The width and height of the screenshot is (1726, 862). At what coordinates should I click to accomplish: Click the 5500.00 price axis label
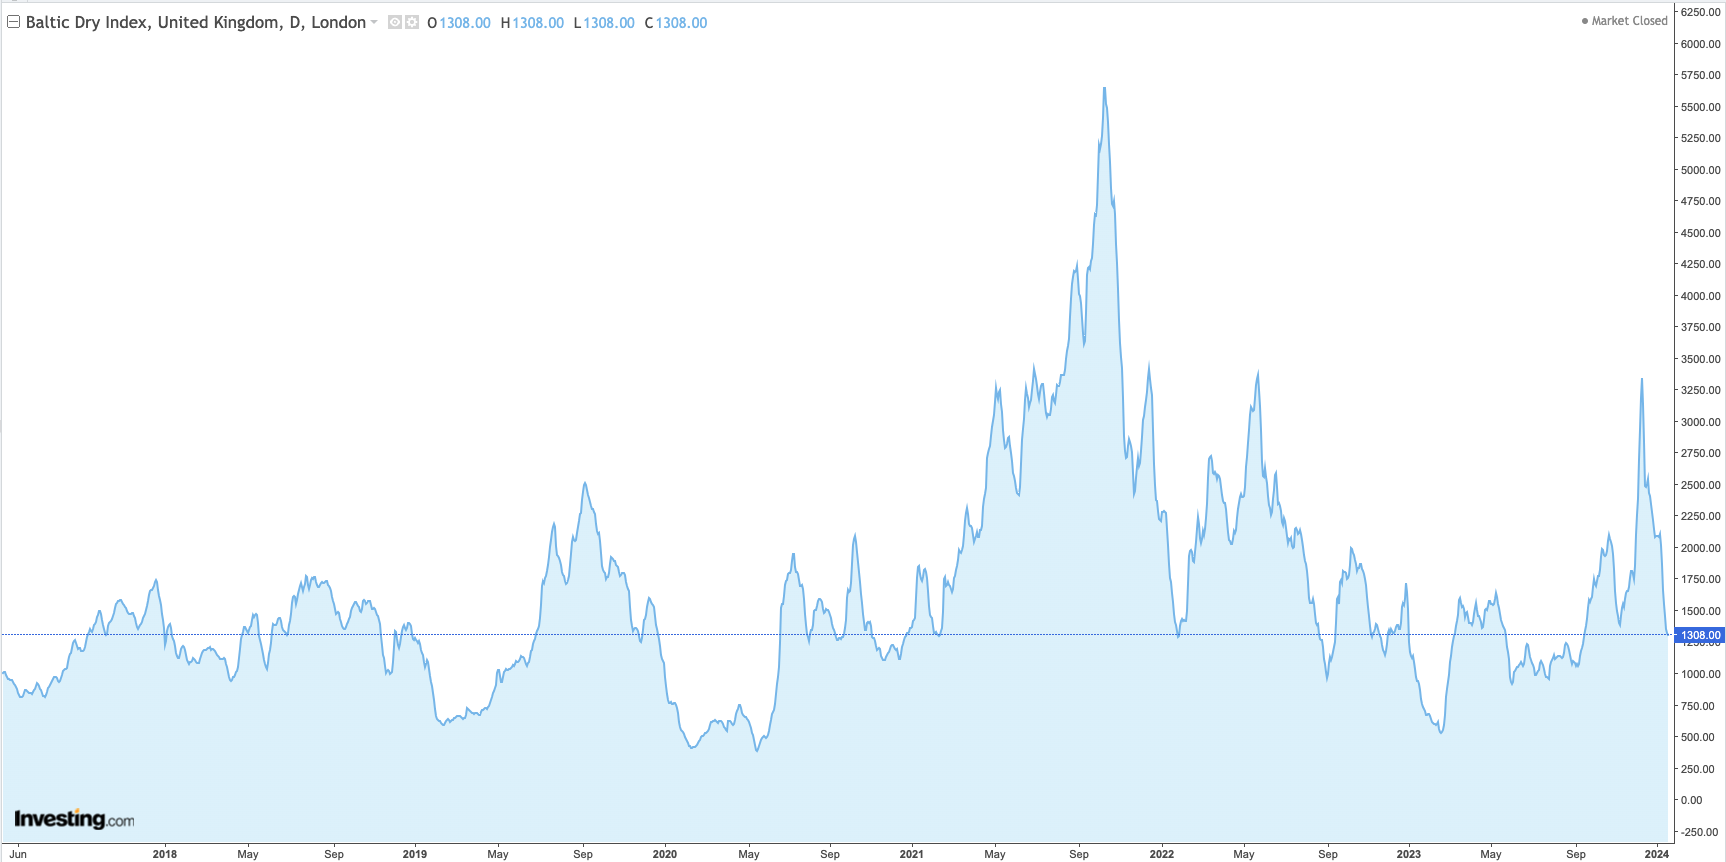click(x=1700, y=107)
